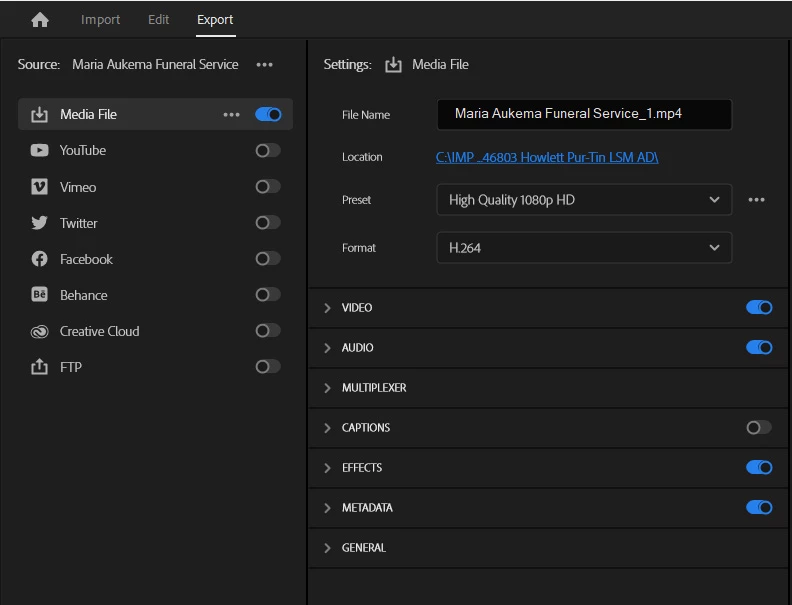Open the Preset dropdown
Viewport: 792px width, 605px height.
(584, 200)
